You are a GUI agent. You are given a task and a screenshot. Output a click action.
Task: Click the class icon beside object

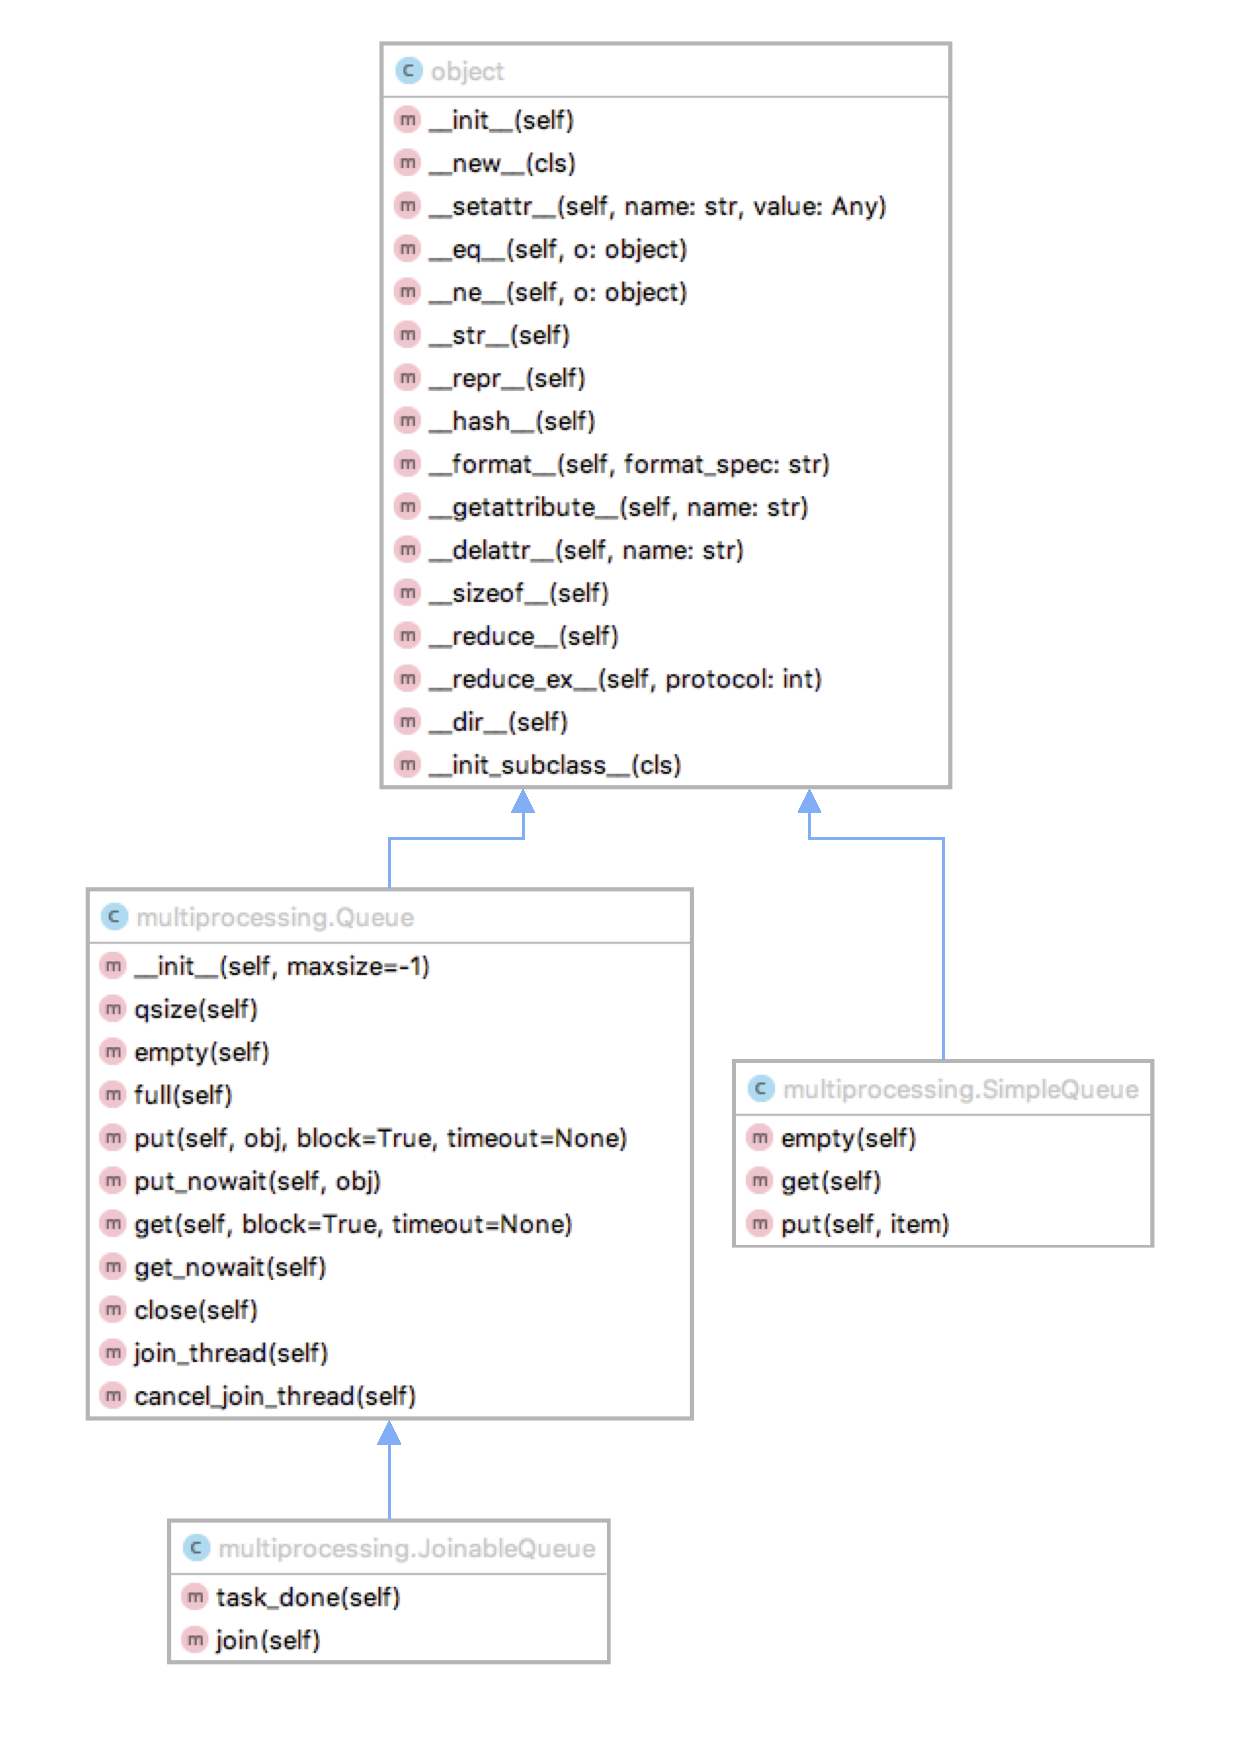pyautogui.click(x=408, y=70)
